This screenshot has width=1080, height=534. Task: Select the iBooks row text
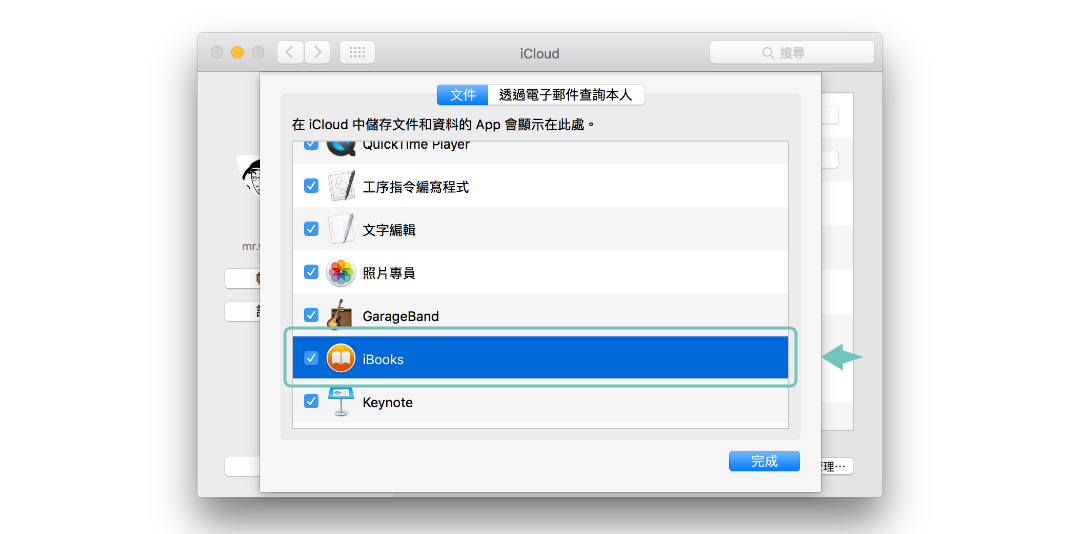(383, 359)
